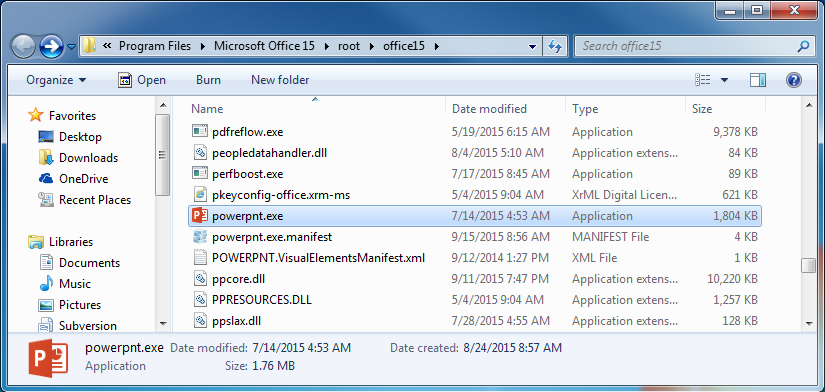Click the New folder button

280,80
